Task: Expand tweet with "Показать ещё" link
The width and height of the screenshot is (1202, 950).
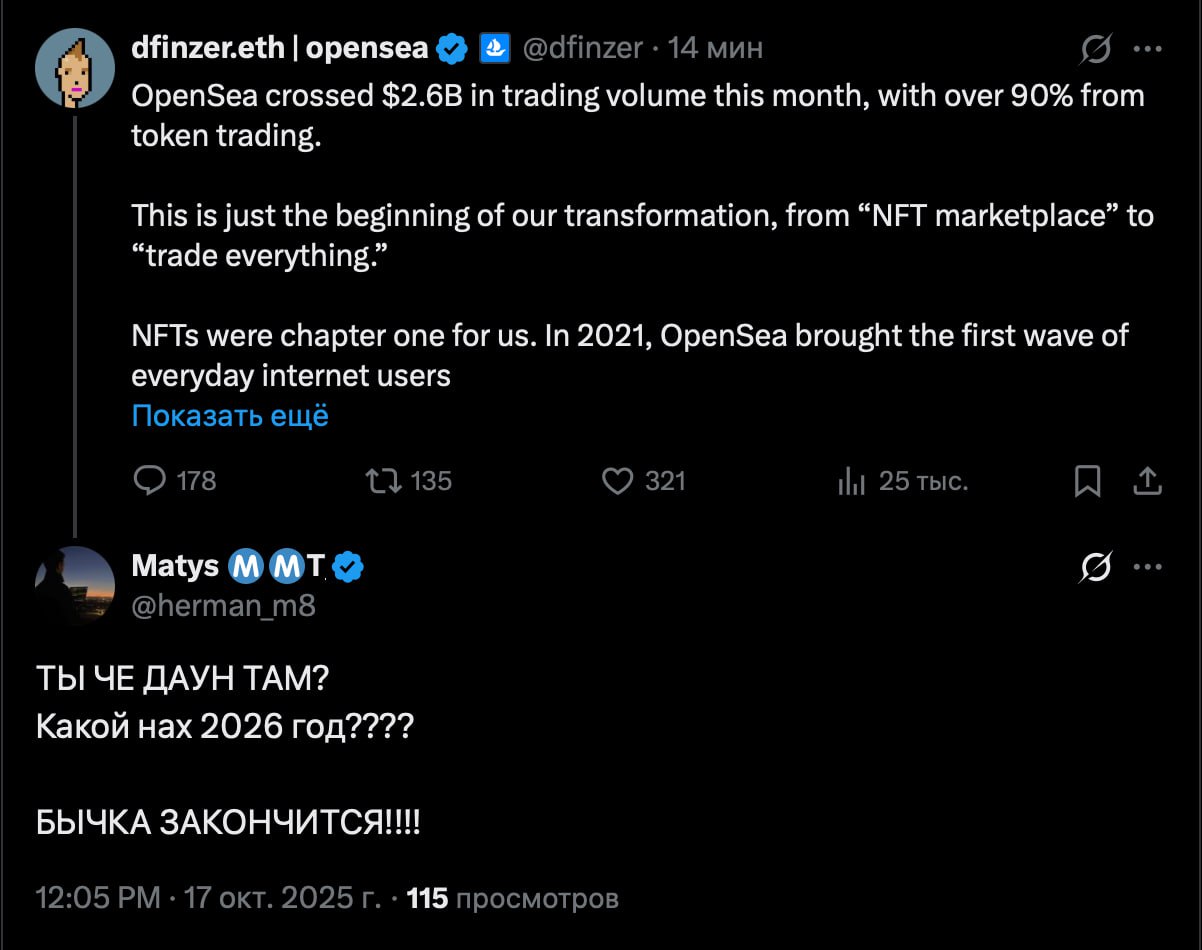Action: [230, 416]
